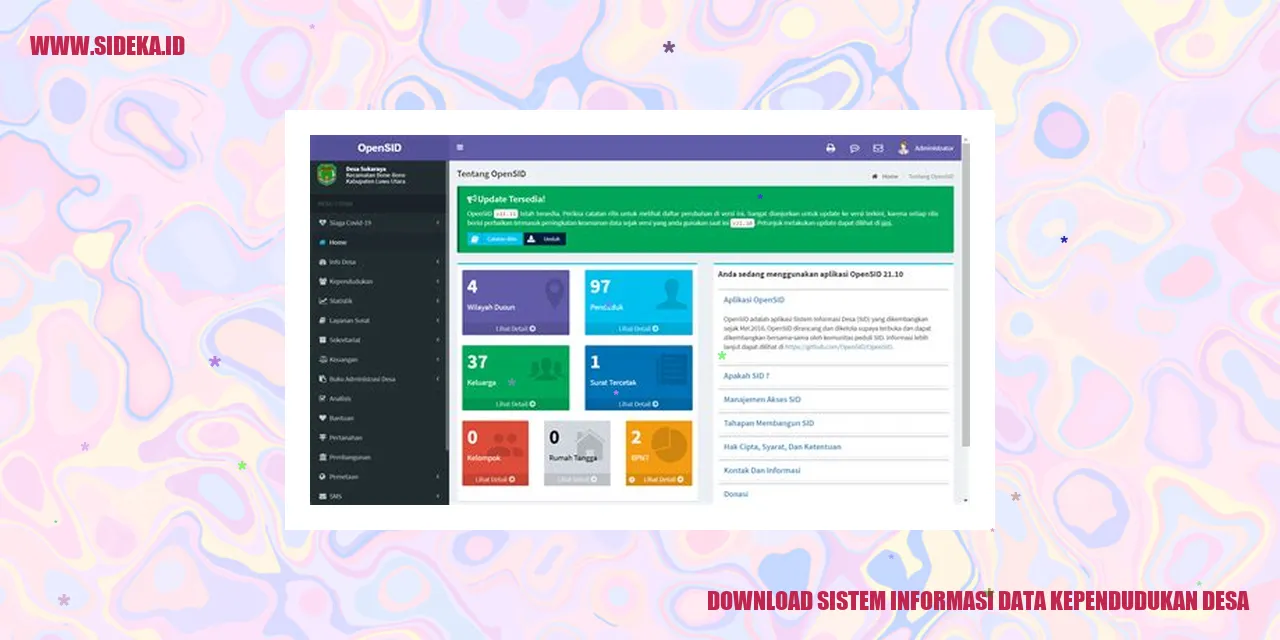Click the pie chart icon on orange card
The width and height of the screenshot is (1280, 640).
point(671,444)
